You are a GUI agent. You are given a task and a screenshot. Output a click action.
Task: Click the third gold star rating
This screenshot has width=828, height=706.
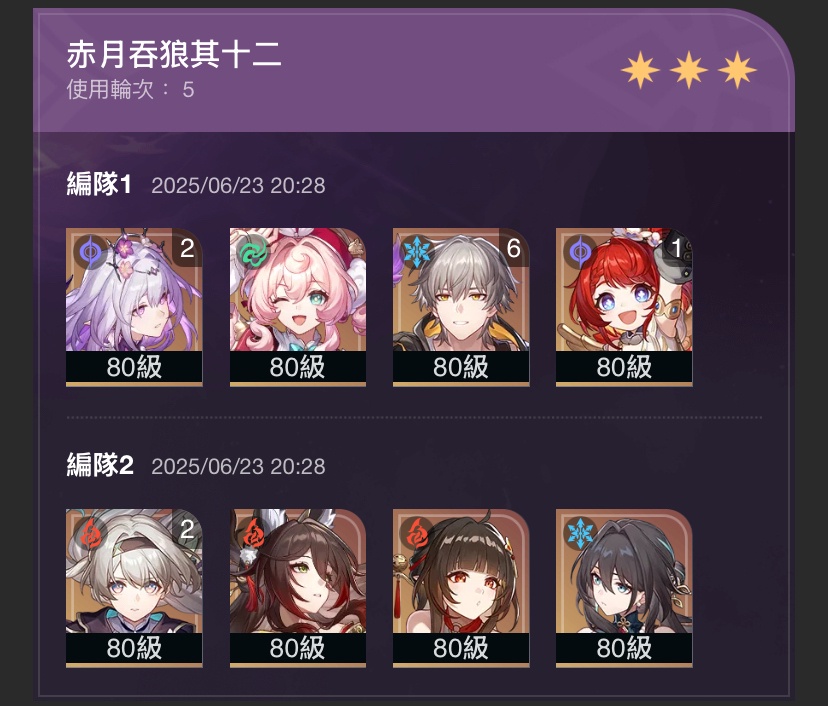pos(737,70)
